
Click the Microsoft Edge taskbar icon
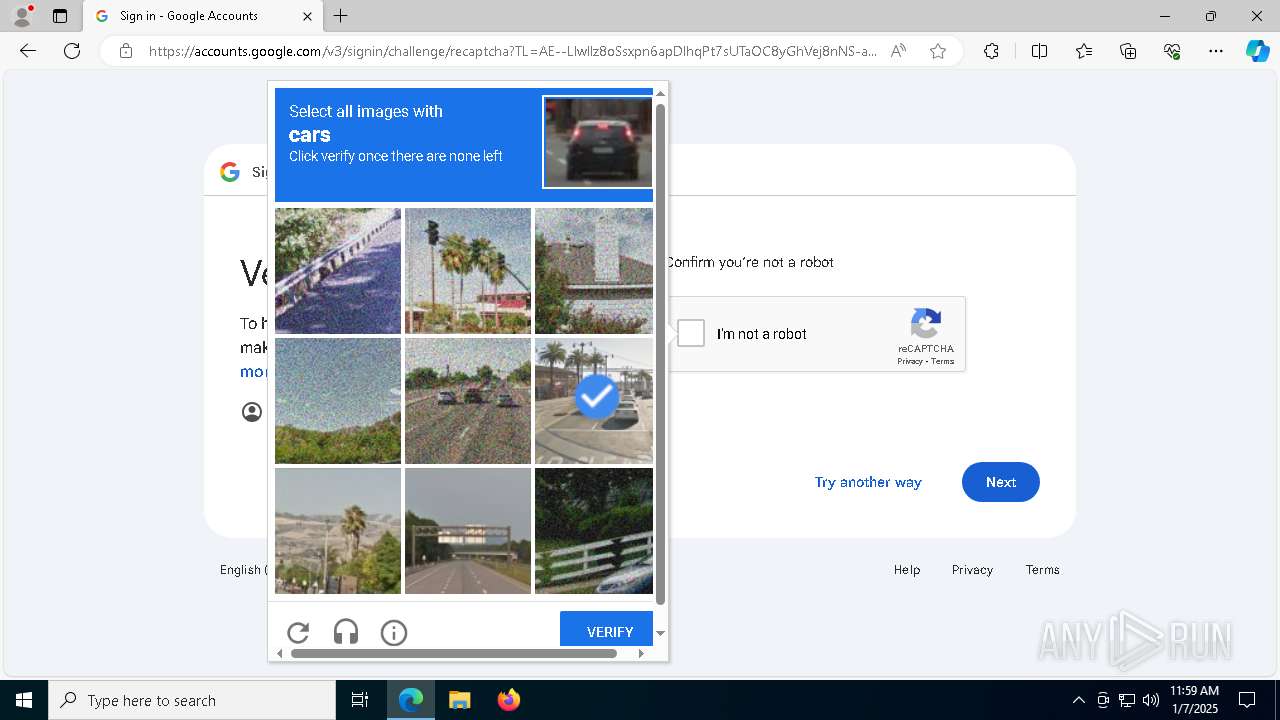tap(411, 700)
